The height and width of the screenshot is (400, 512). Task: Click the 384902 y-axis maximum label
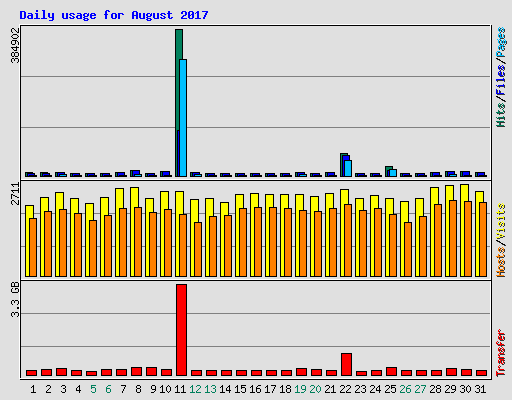tap(15, 45)
